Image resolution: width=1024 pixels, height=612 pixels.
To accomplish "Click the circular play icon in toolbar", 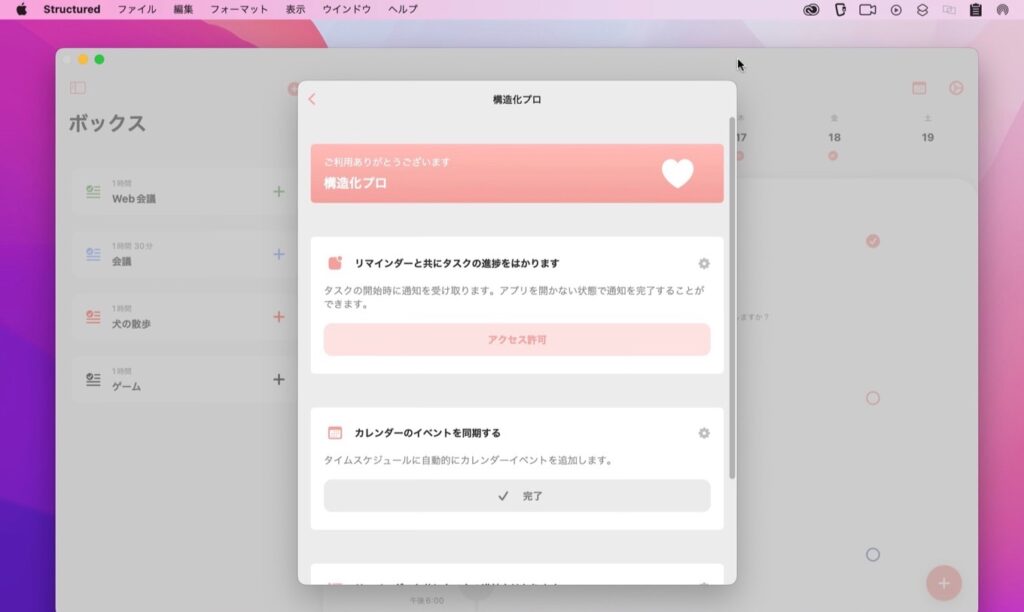I will coord(956,88).
